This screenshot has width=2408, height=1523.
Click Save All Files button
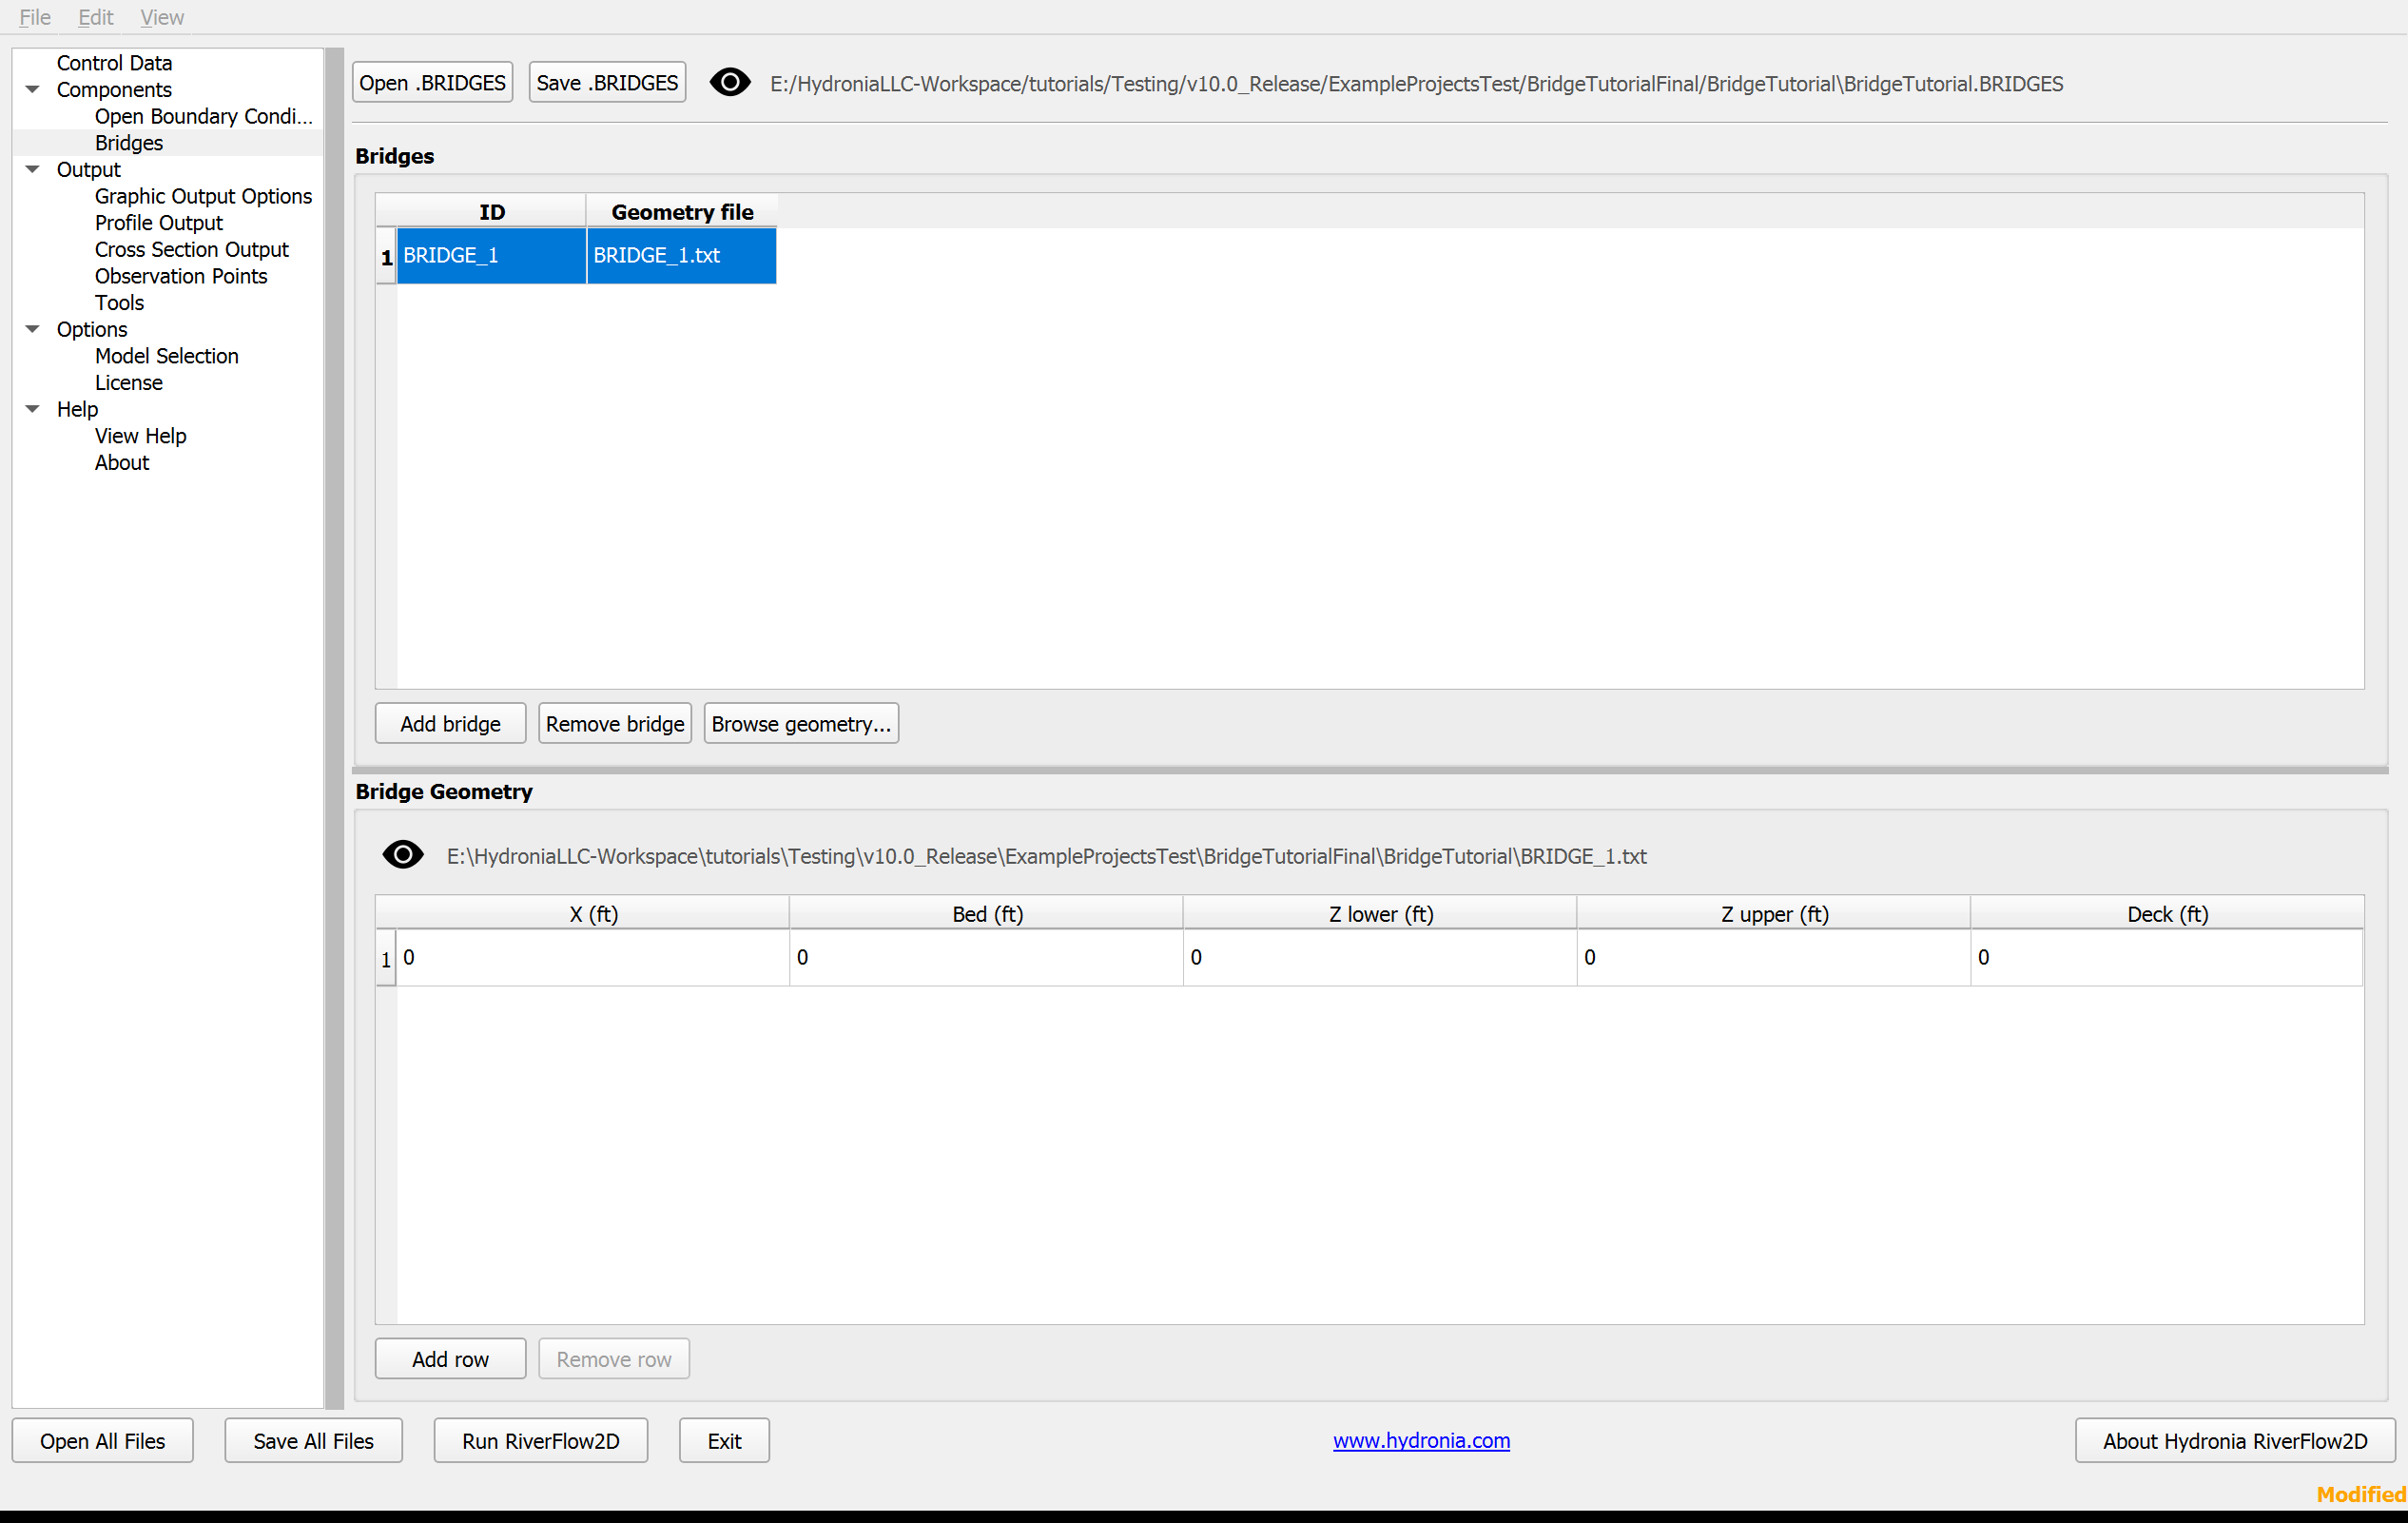(x=314, y=1441)
